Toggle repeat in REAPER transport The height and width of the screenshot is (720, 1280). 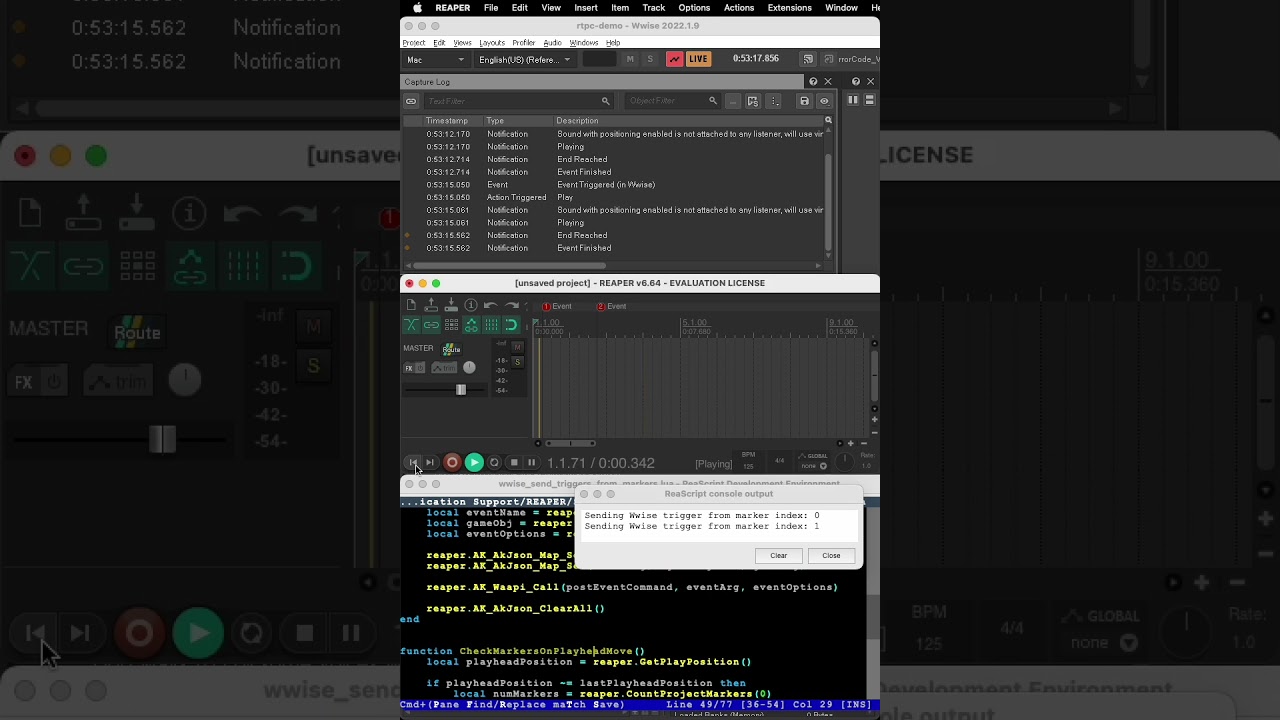[x=494, y=462]
